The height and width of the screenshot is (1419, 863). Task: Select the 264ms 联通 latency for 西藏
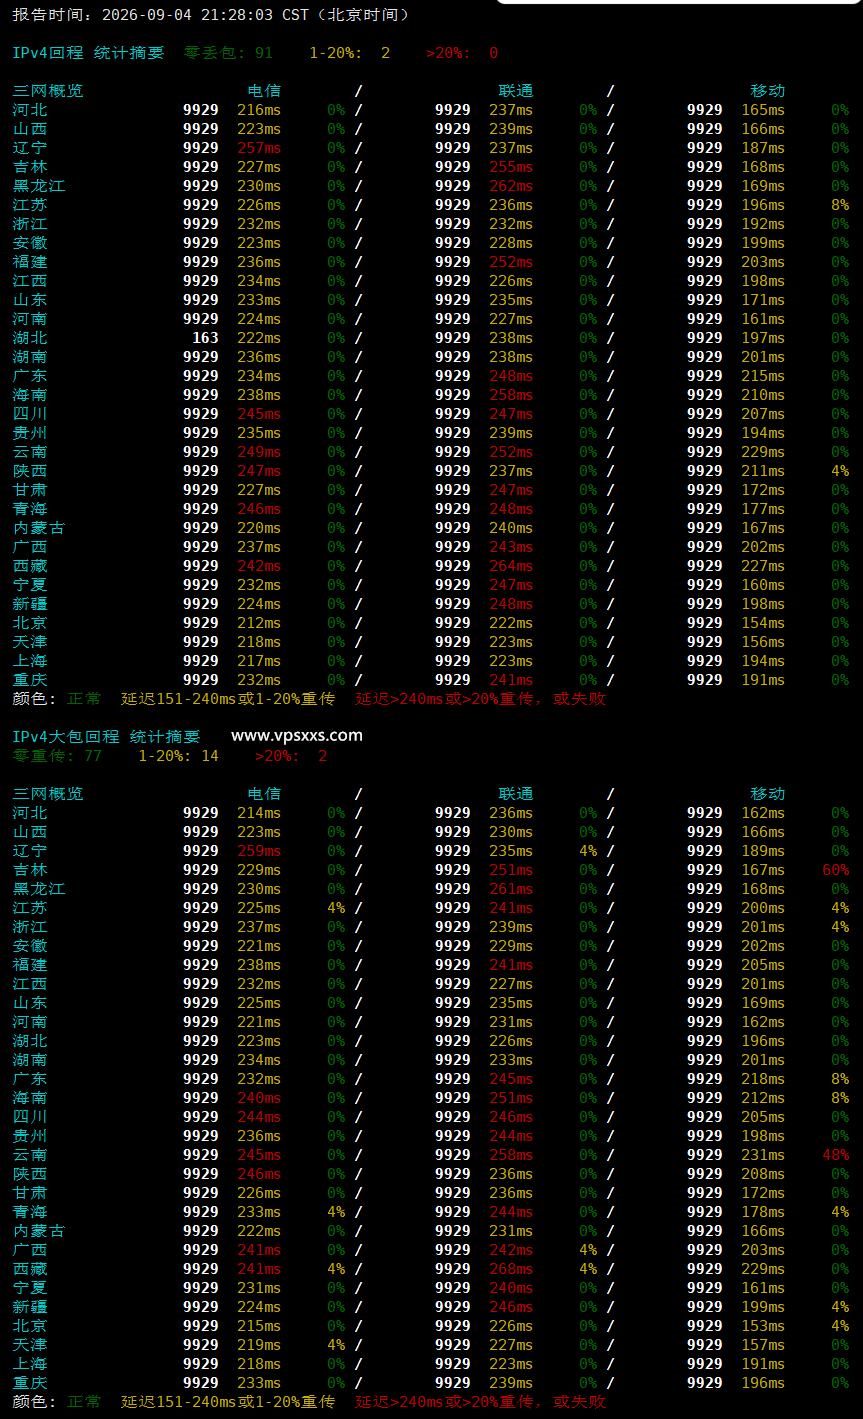(x=511, y=566)
